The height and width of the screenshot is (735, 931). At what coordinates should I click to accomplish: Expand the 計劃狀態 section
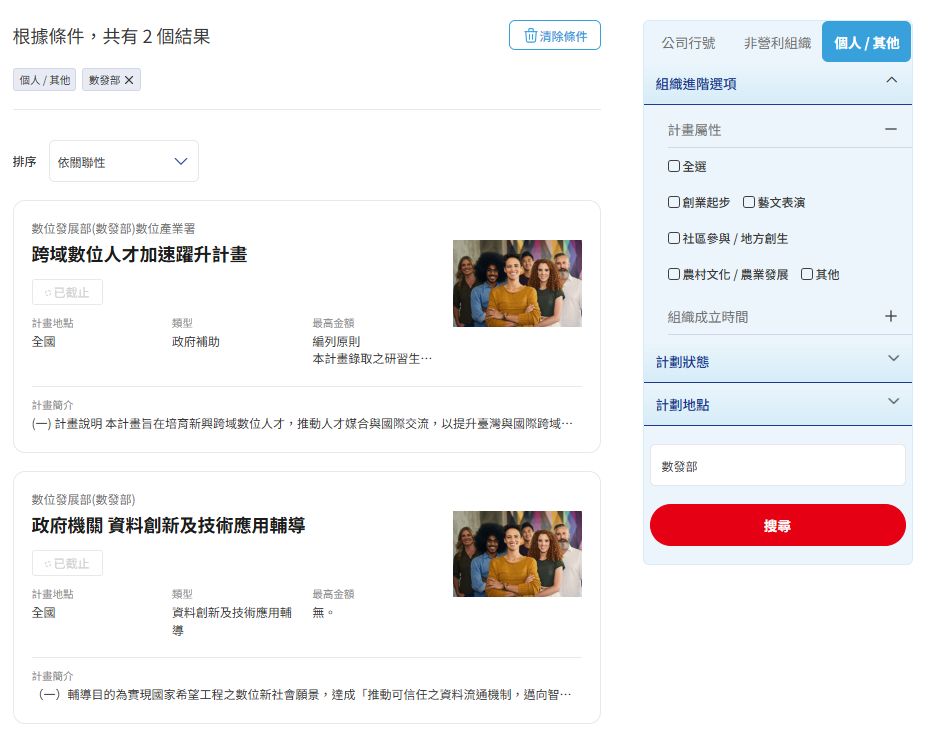pyautogui.click(x=893, y=359)
